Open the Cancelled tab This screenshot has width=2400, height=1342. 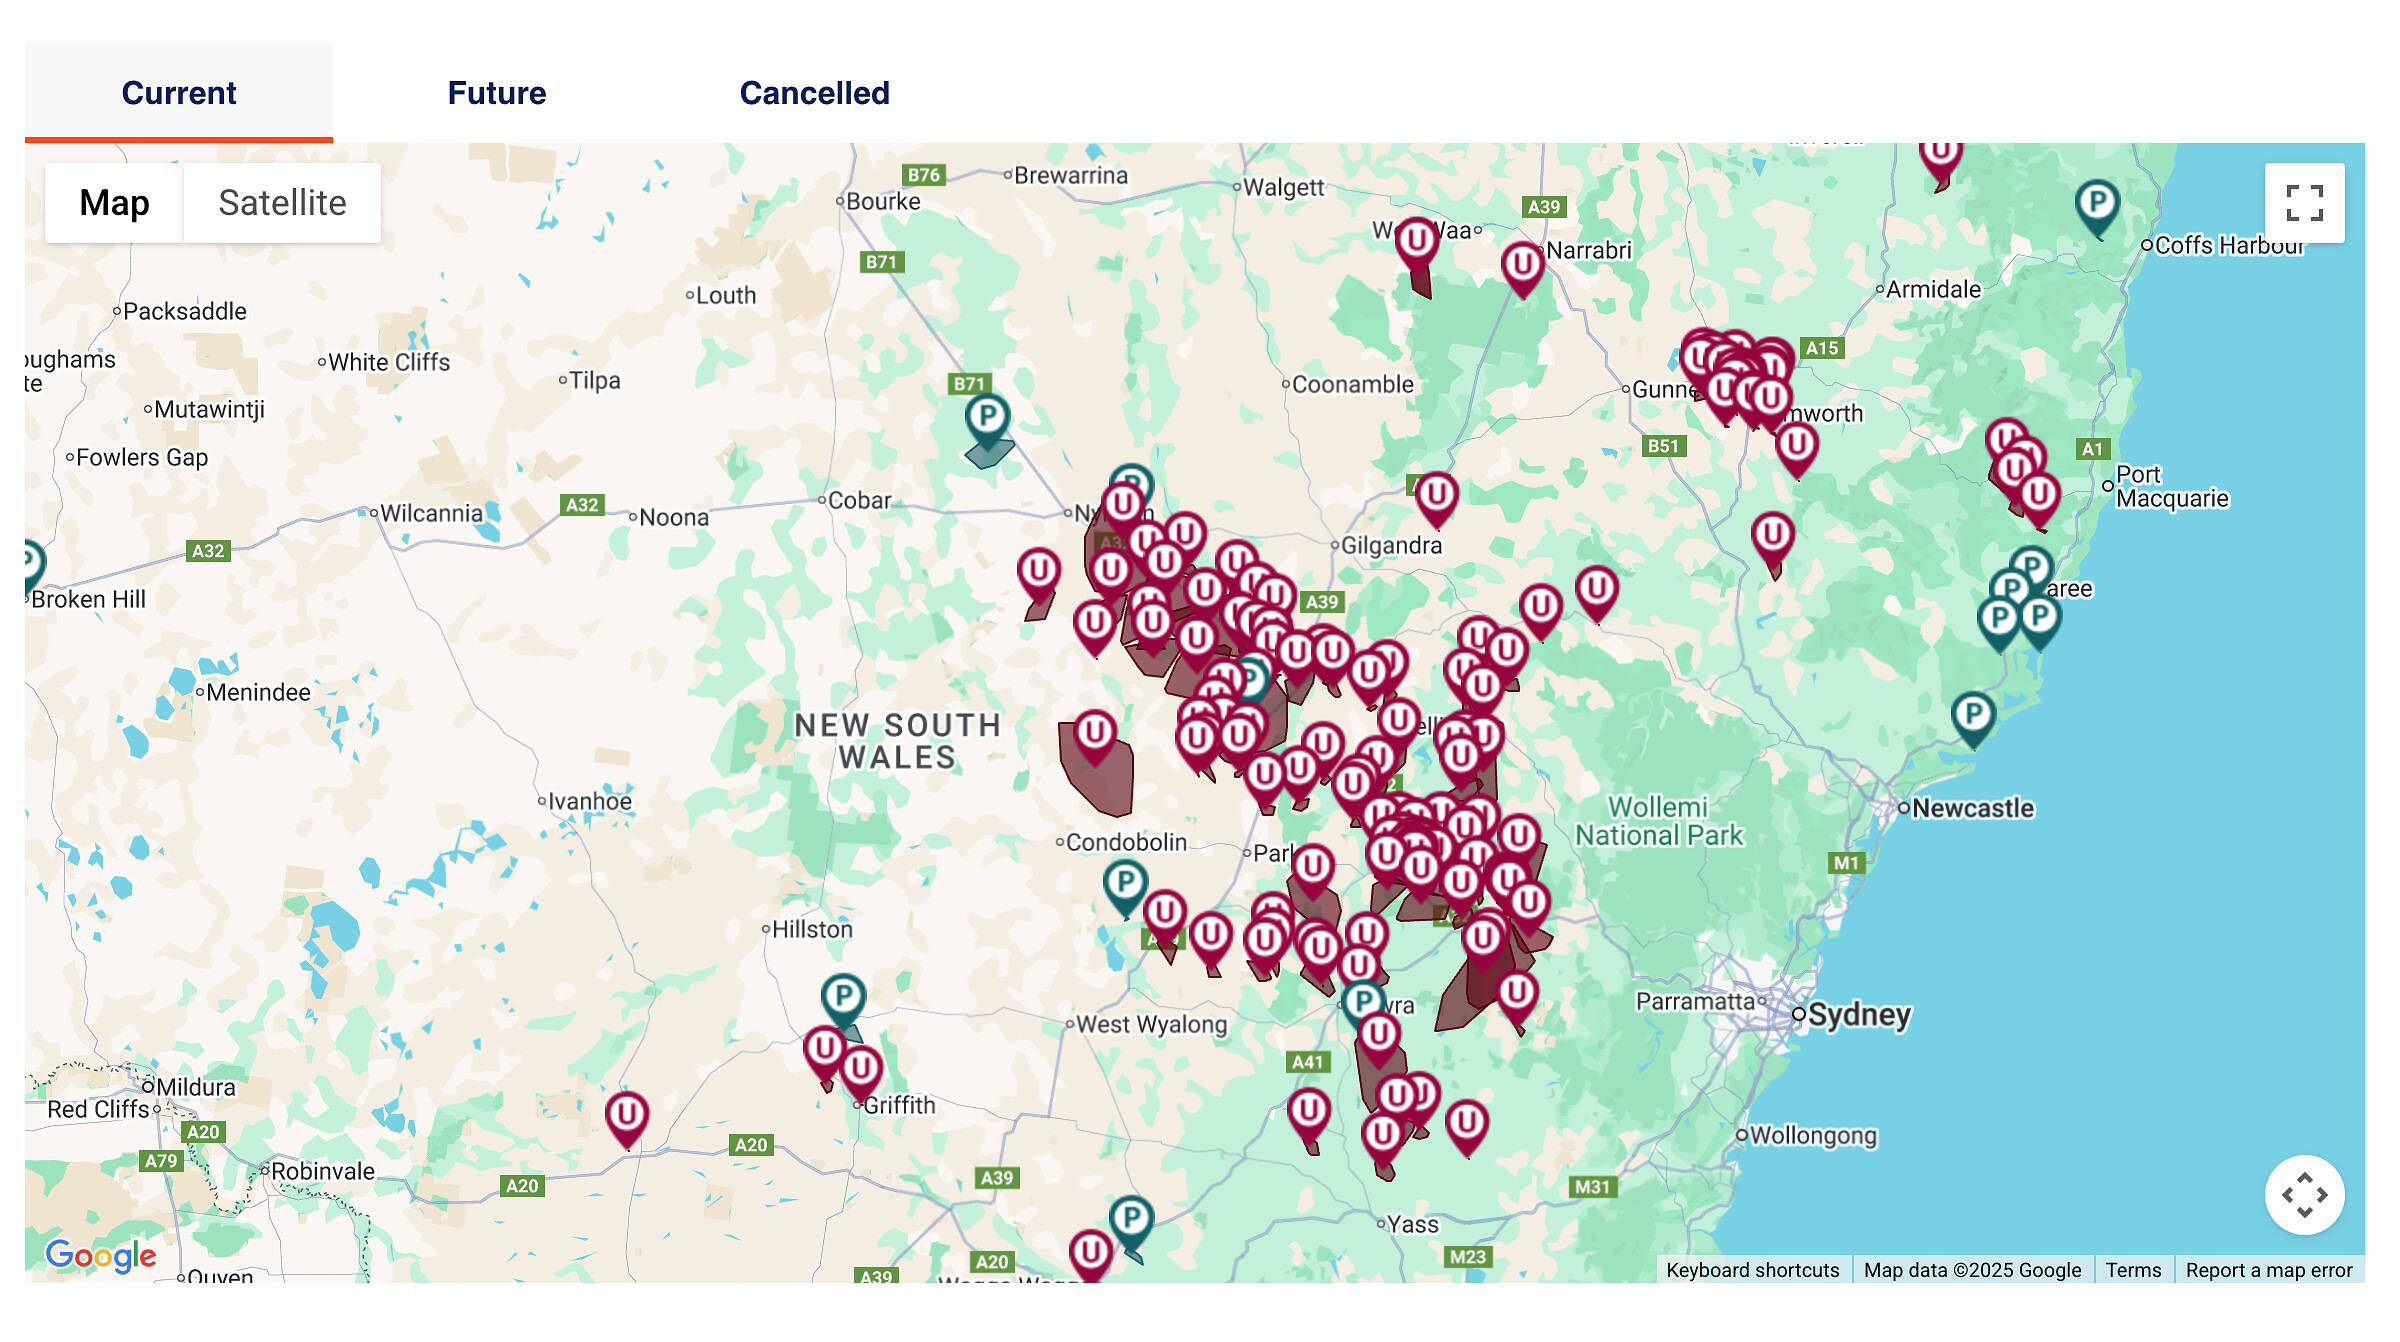point(814,93)
